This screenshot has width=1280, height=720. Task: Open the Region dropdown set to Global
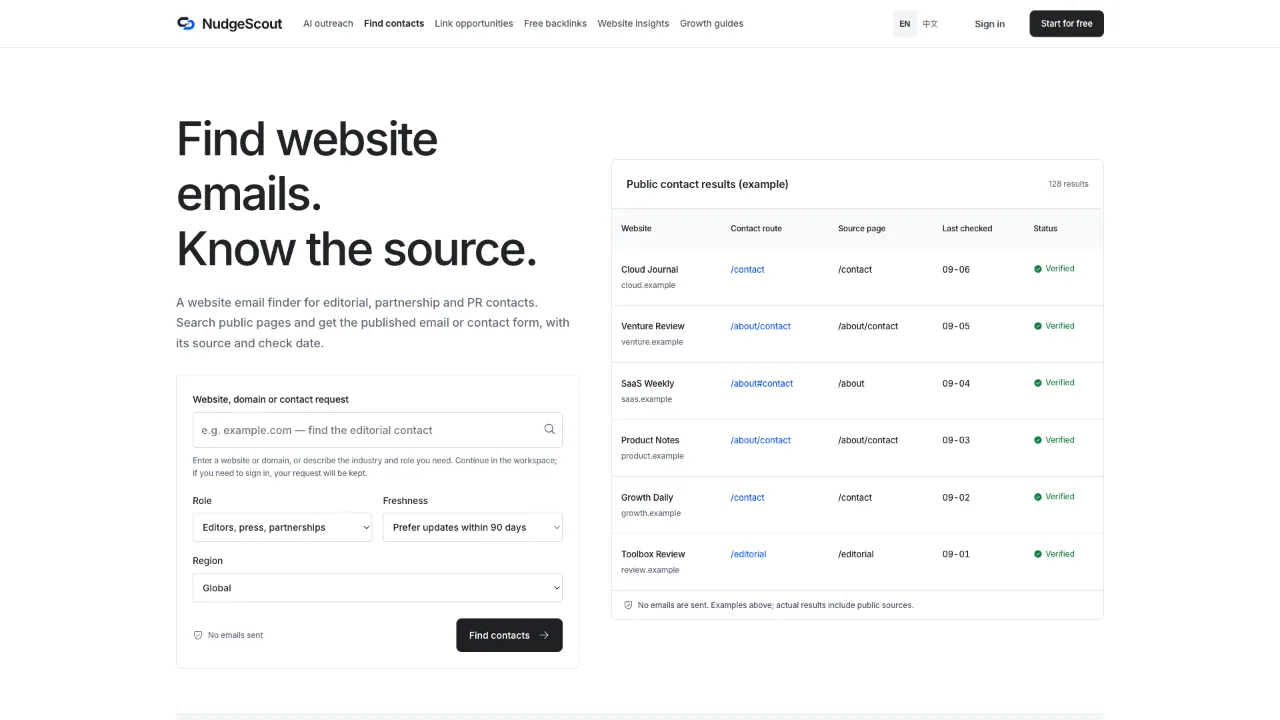pyautogui.click(x=378, y=588)
